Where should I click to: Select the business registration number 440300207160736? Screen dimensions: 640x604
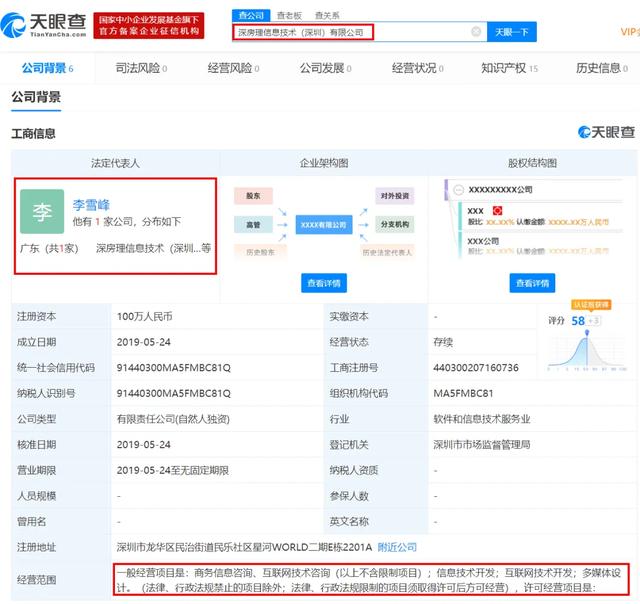tap(476, 368)
